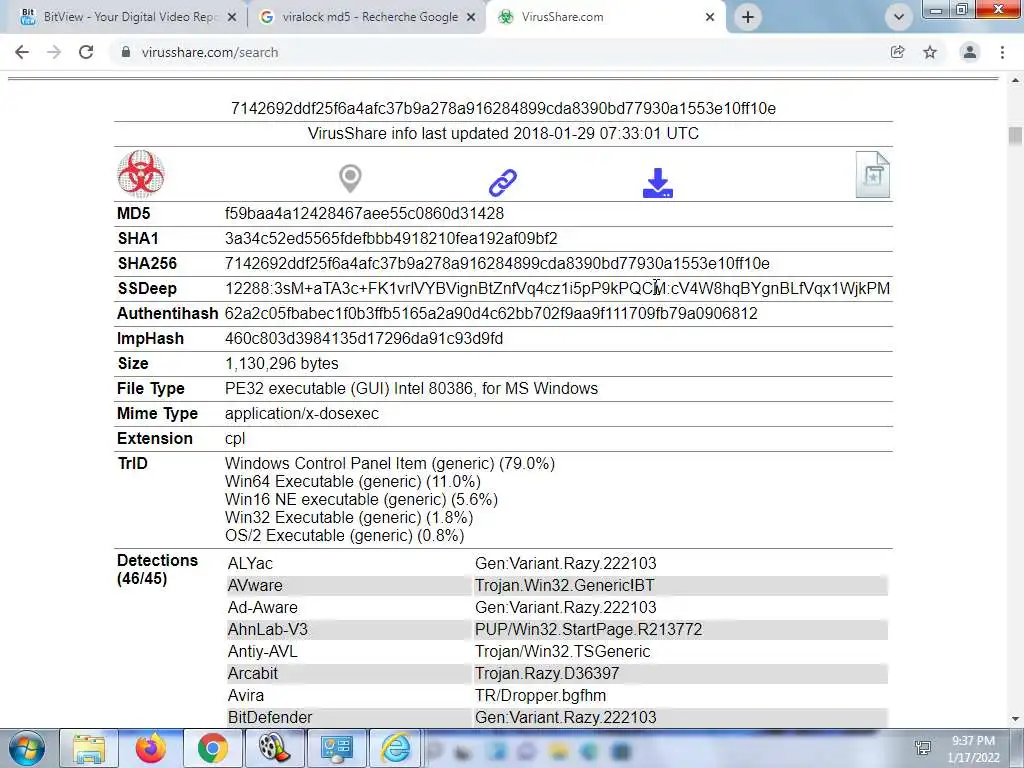Click the ImpHash value 460c803d3984135d17296da91c93d9fd
This screenshot has height=768, width=1024.
click(x=364, y=338)
